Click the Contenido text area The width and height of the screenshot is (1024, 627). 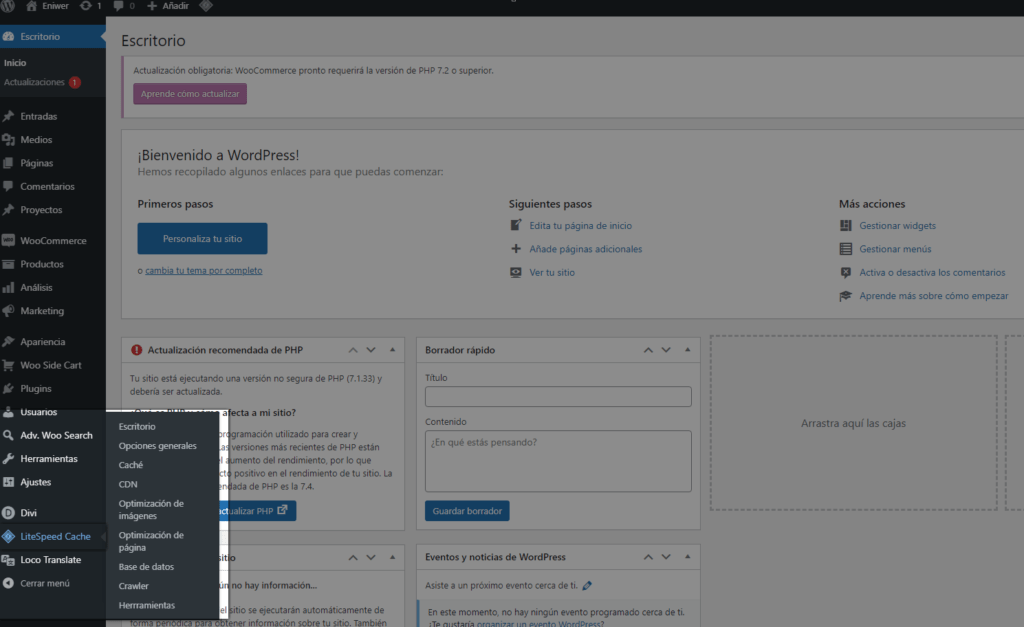558,461
